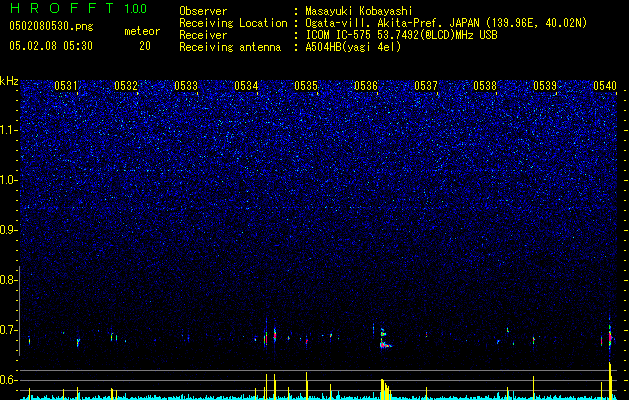Screen dimensions: 629x400
Task: Jump to the 0538 time marker
Action: [485, 86]
